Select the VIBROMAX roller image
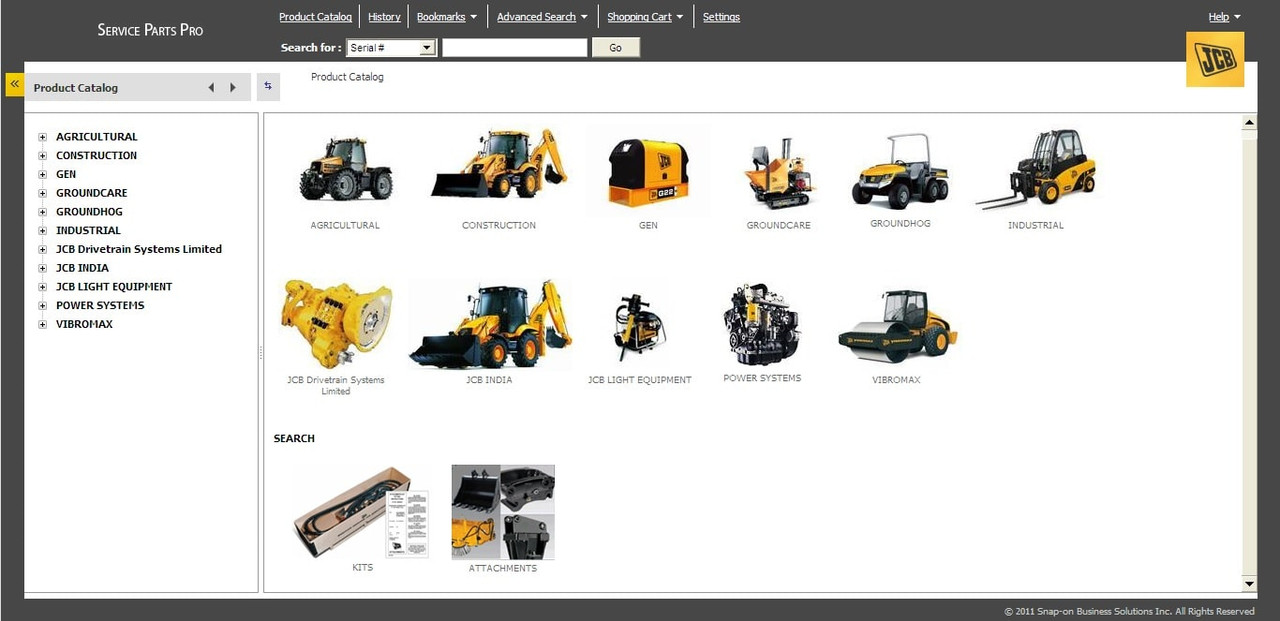Screen dimensions: 1280x621 pos(897,325)
